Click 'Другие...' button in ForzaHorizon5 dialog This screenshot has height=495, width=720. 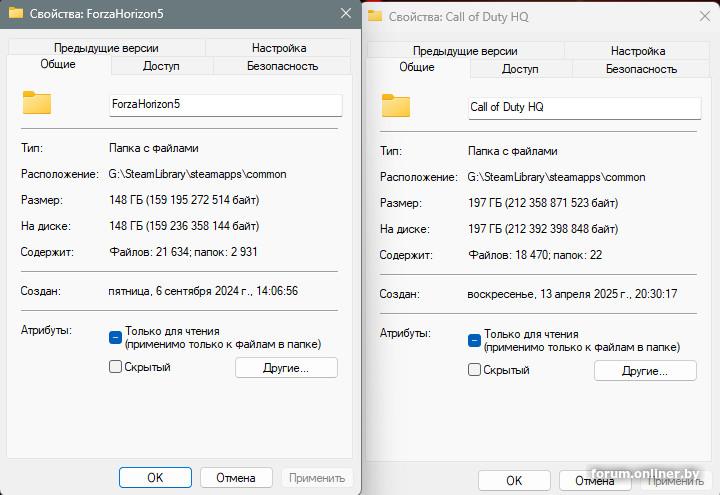pos(286,367)
